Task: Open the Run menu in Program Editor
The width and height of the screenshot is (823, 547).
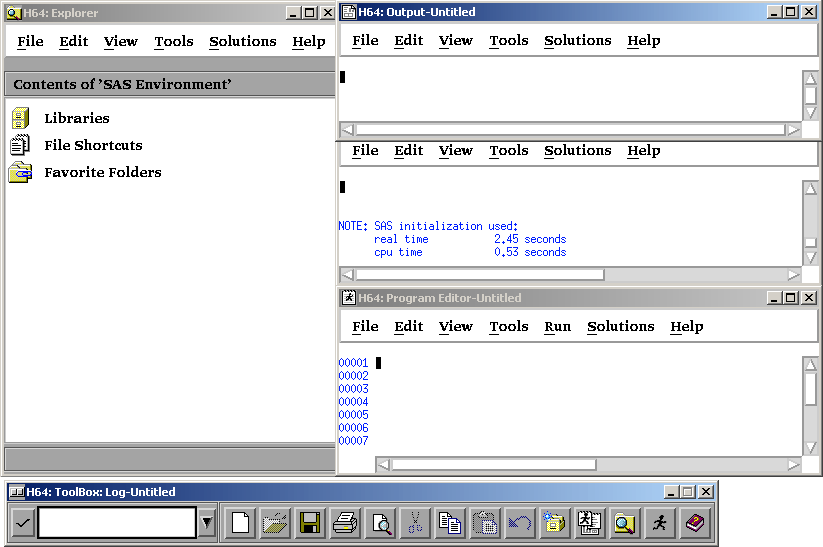Action: pos(557,327)
